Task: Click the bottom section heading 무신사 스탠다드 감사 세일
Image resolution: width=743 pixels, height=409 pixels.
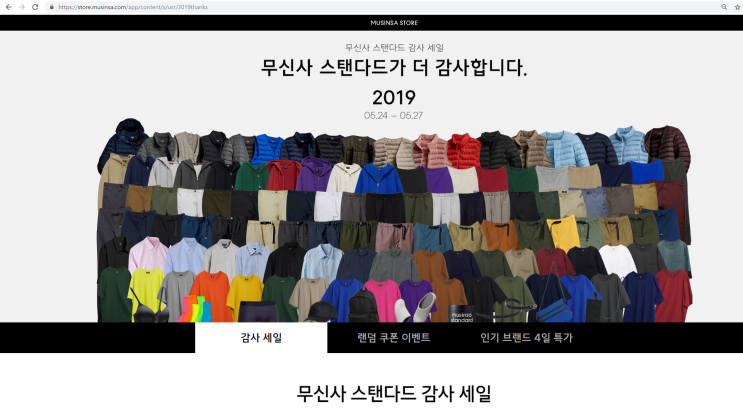Action: coord(394,393)
